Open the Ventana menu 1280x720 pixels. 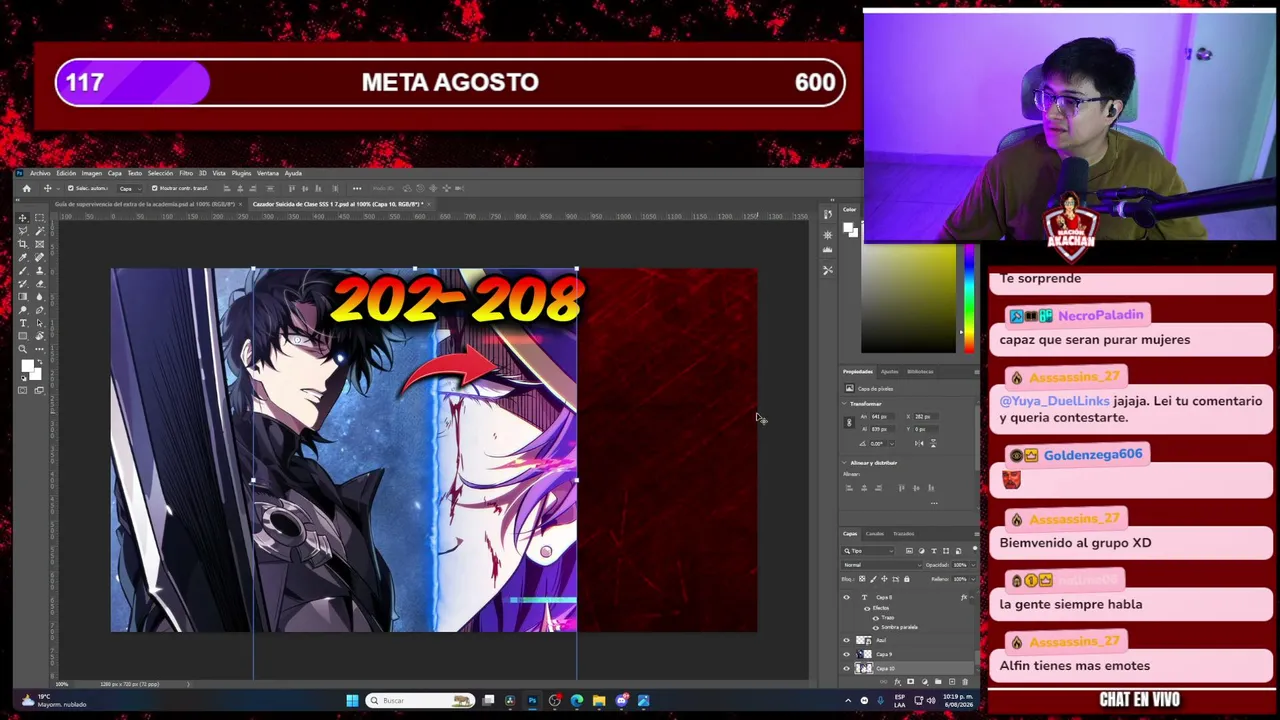click(267, 173)
